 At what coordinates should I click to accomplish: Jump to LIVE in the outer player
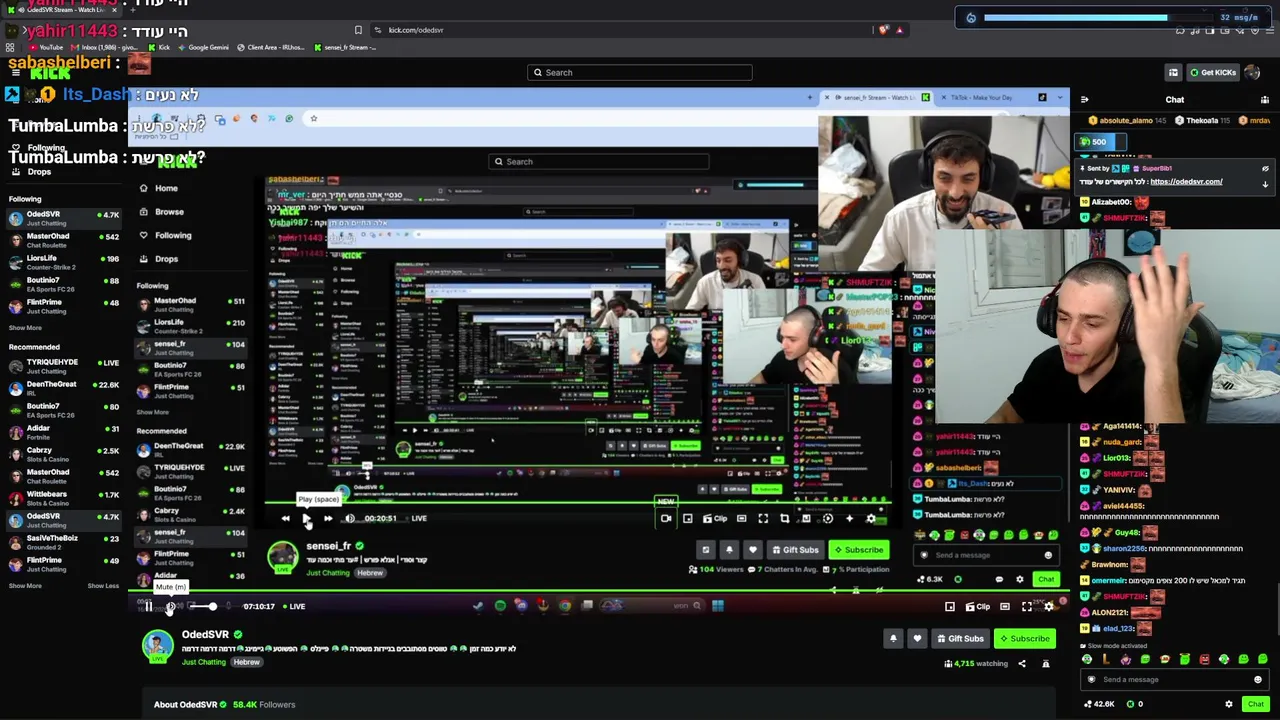point(297,606)
